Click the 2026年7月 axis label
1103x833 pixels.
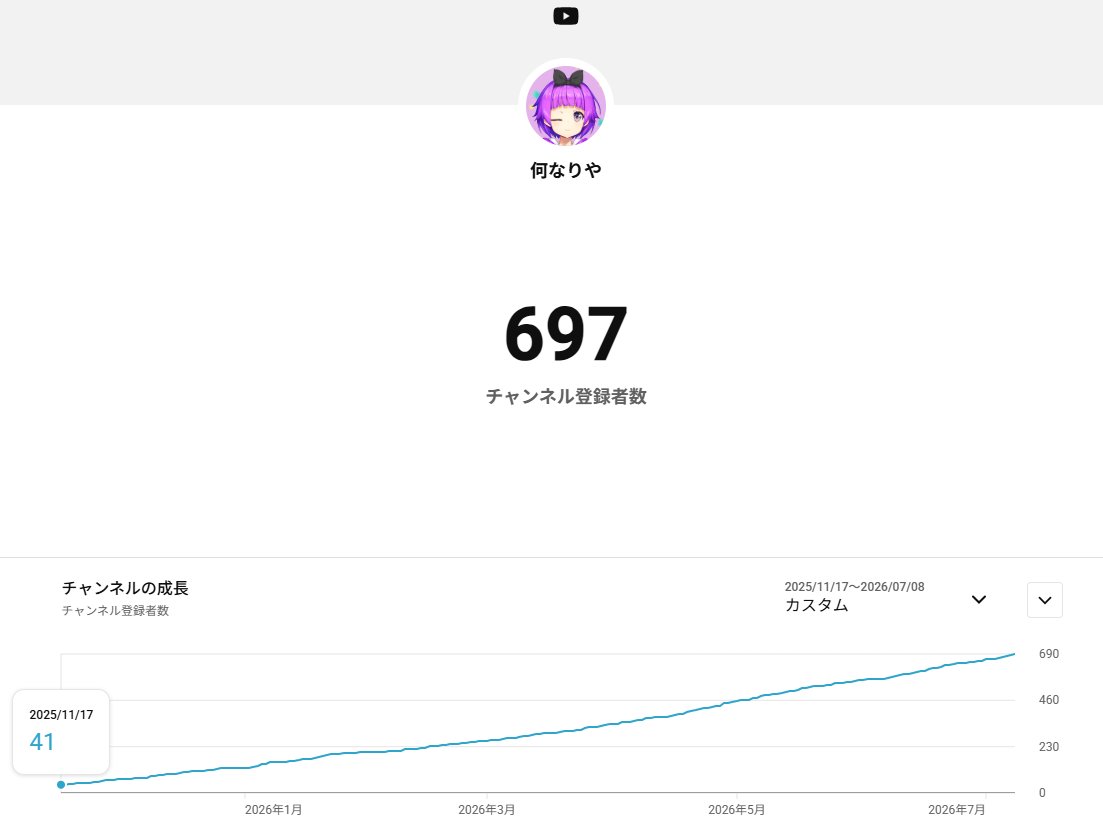click(956, 810)
